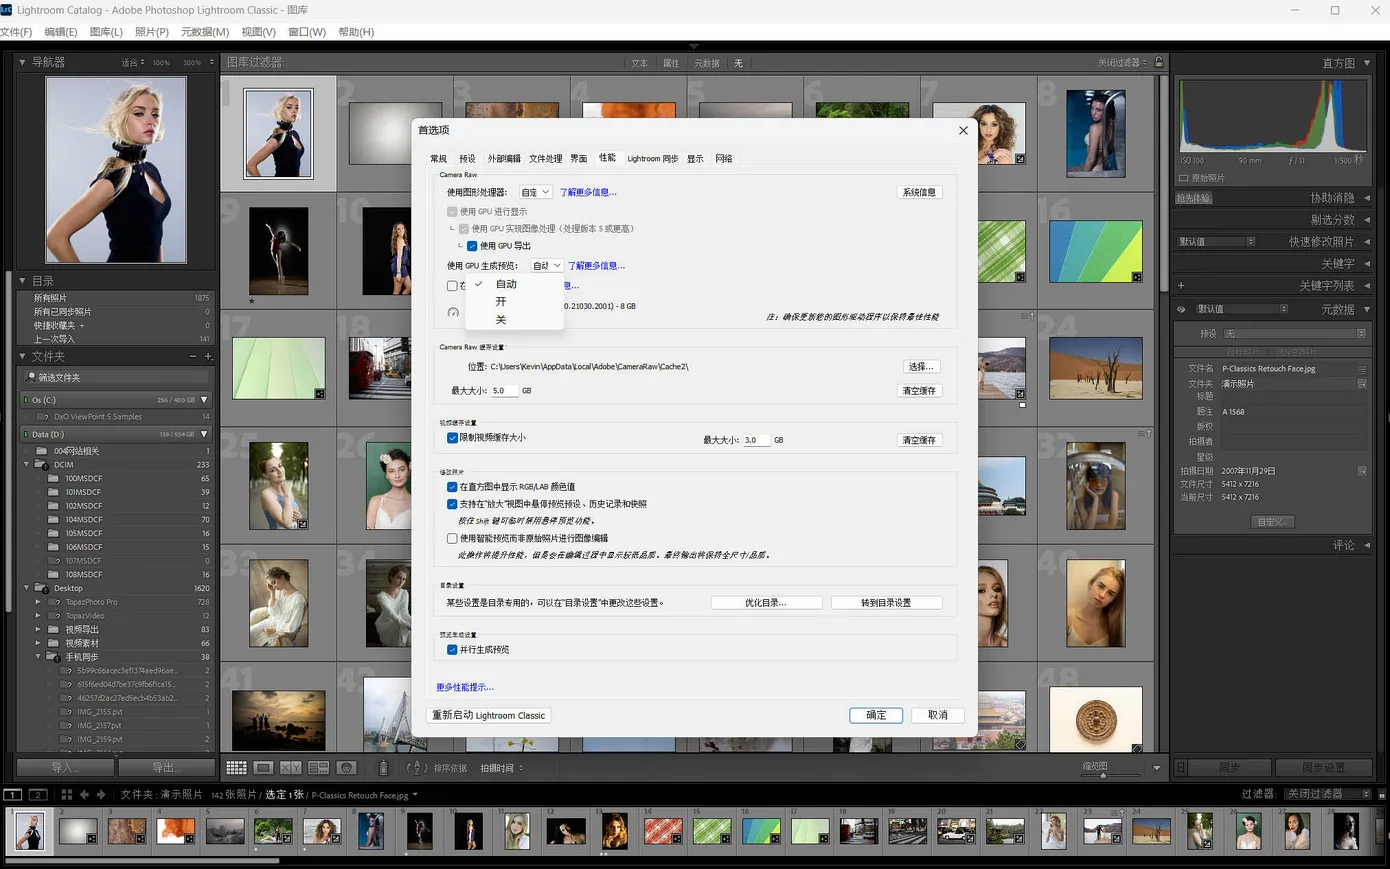
Task: Go back using filmstrip left arrow
Action: tap(85, 795)
